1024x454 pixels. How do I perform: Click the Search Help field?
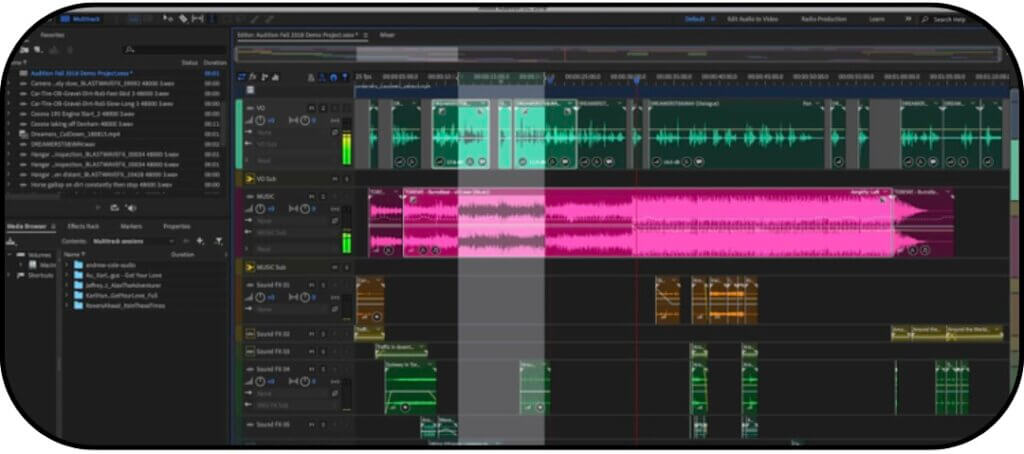pos(948,20)
